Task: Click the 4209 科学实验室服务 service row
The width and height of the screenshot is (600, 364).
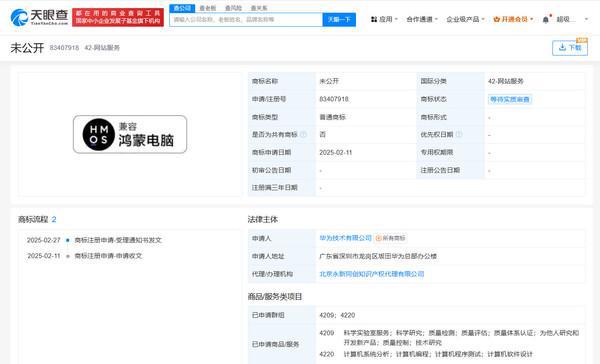Action: [449, 338]
